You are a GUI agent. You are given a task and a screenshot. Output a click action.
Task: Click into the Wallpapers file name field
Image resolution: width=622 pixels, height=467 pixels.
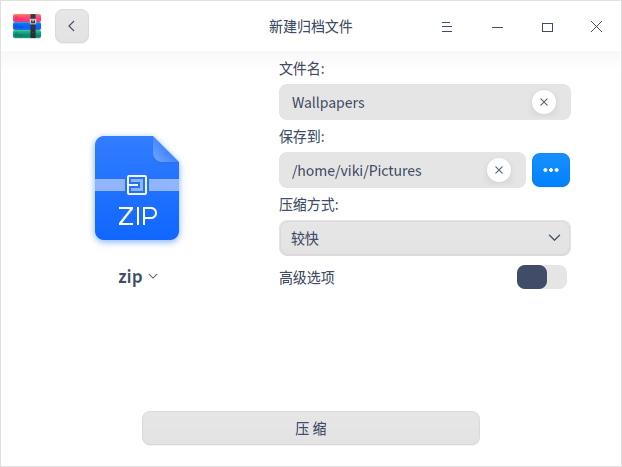[x=405, y=102]
